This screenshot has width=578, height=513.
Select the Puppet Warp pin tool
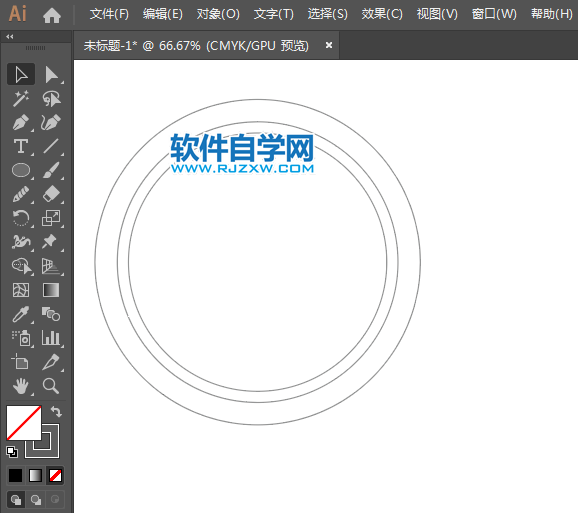pyautogui.click(x=51, y=242)
